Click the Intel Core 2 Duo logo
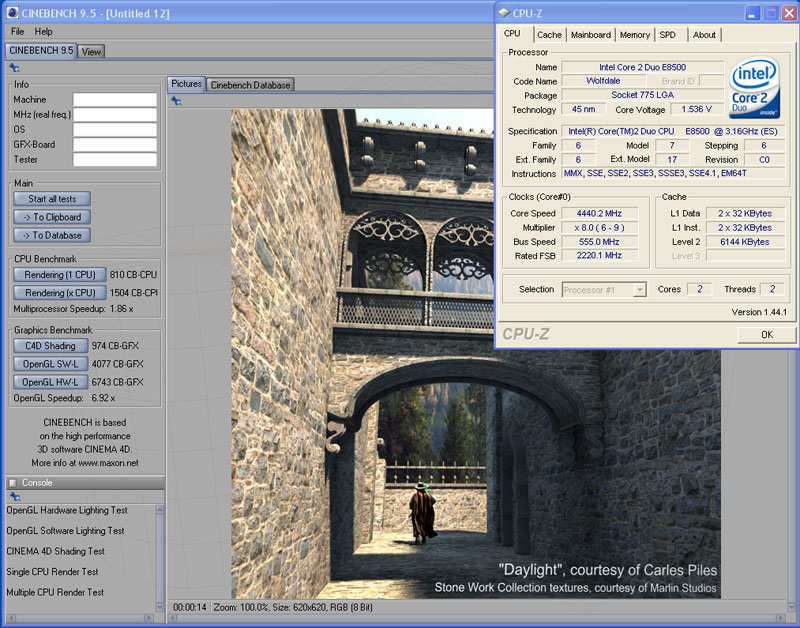Screen dimensions: 800x628 pos(755,87)
